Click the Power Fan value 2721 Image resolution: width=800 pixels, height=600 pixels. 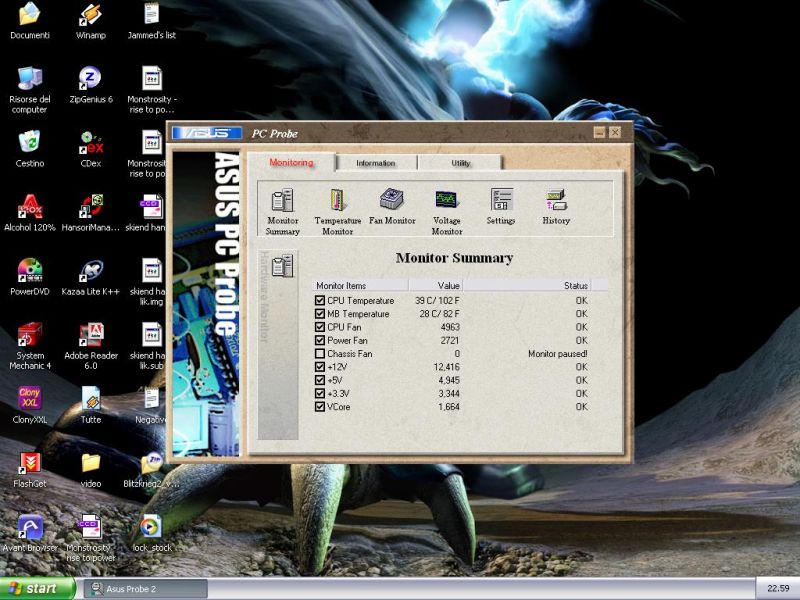pyautogui.click(x=450, y=340)
